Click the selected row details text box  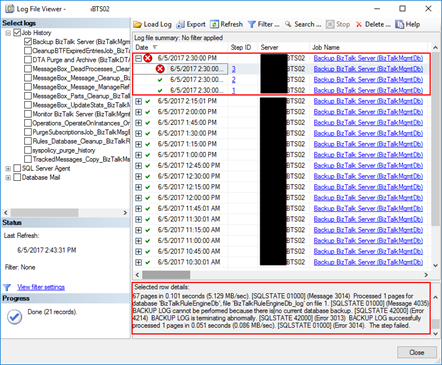[x=281, y=308]
